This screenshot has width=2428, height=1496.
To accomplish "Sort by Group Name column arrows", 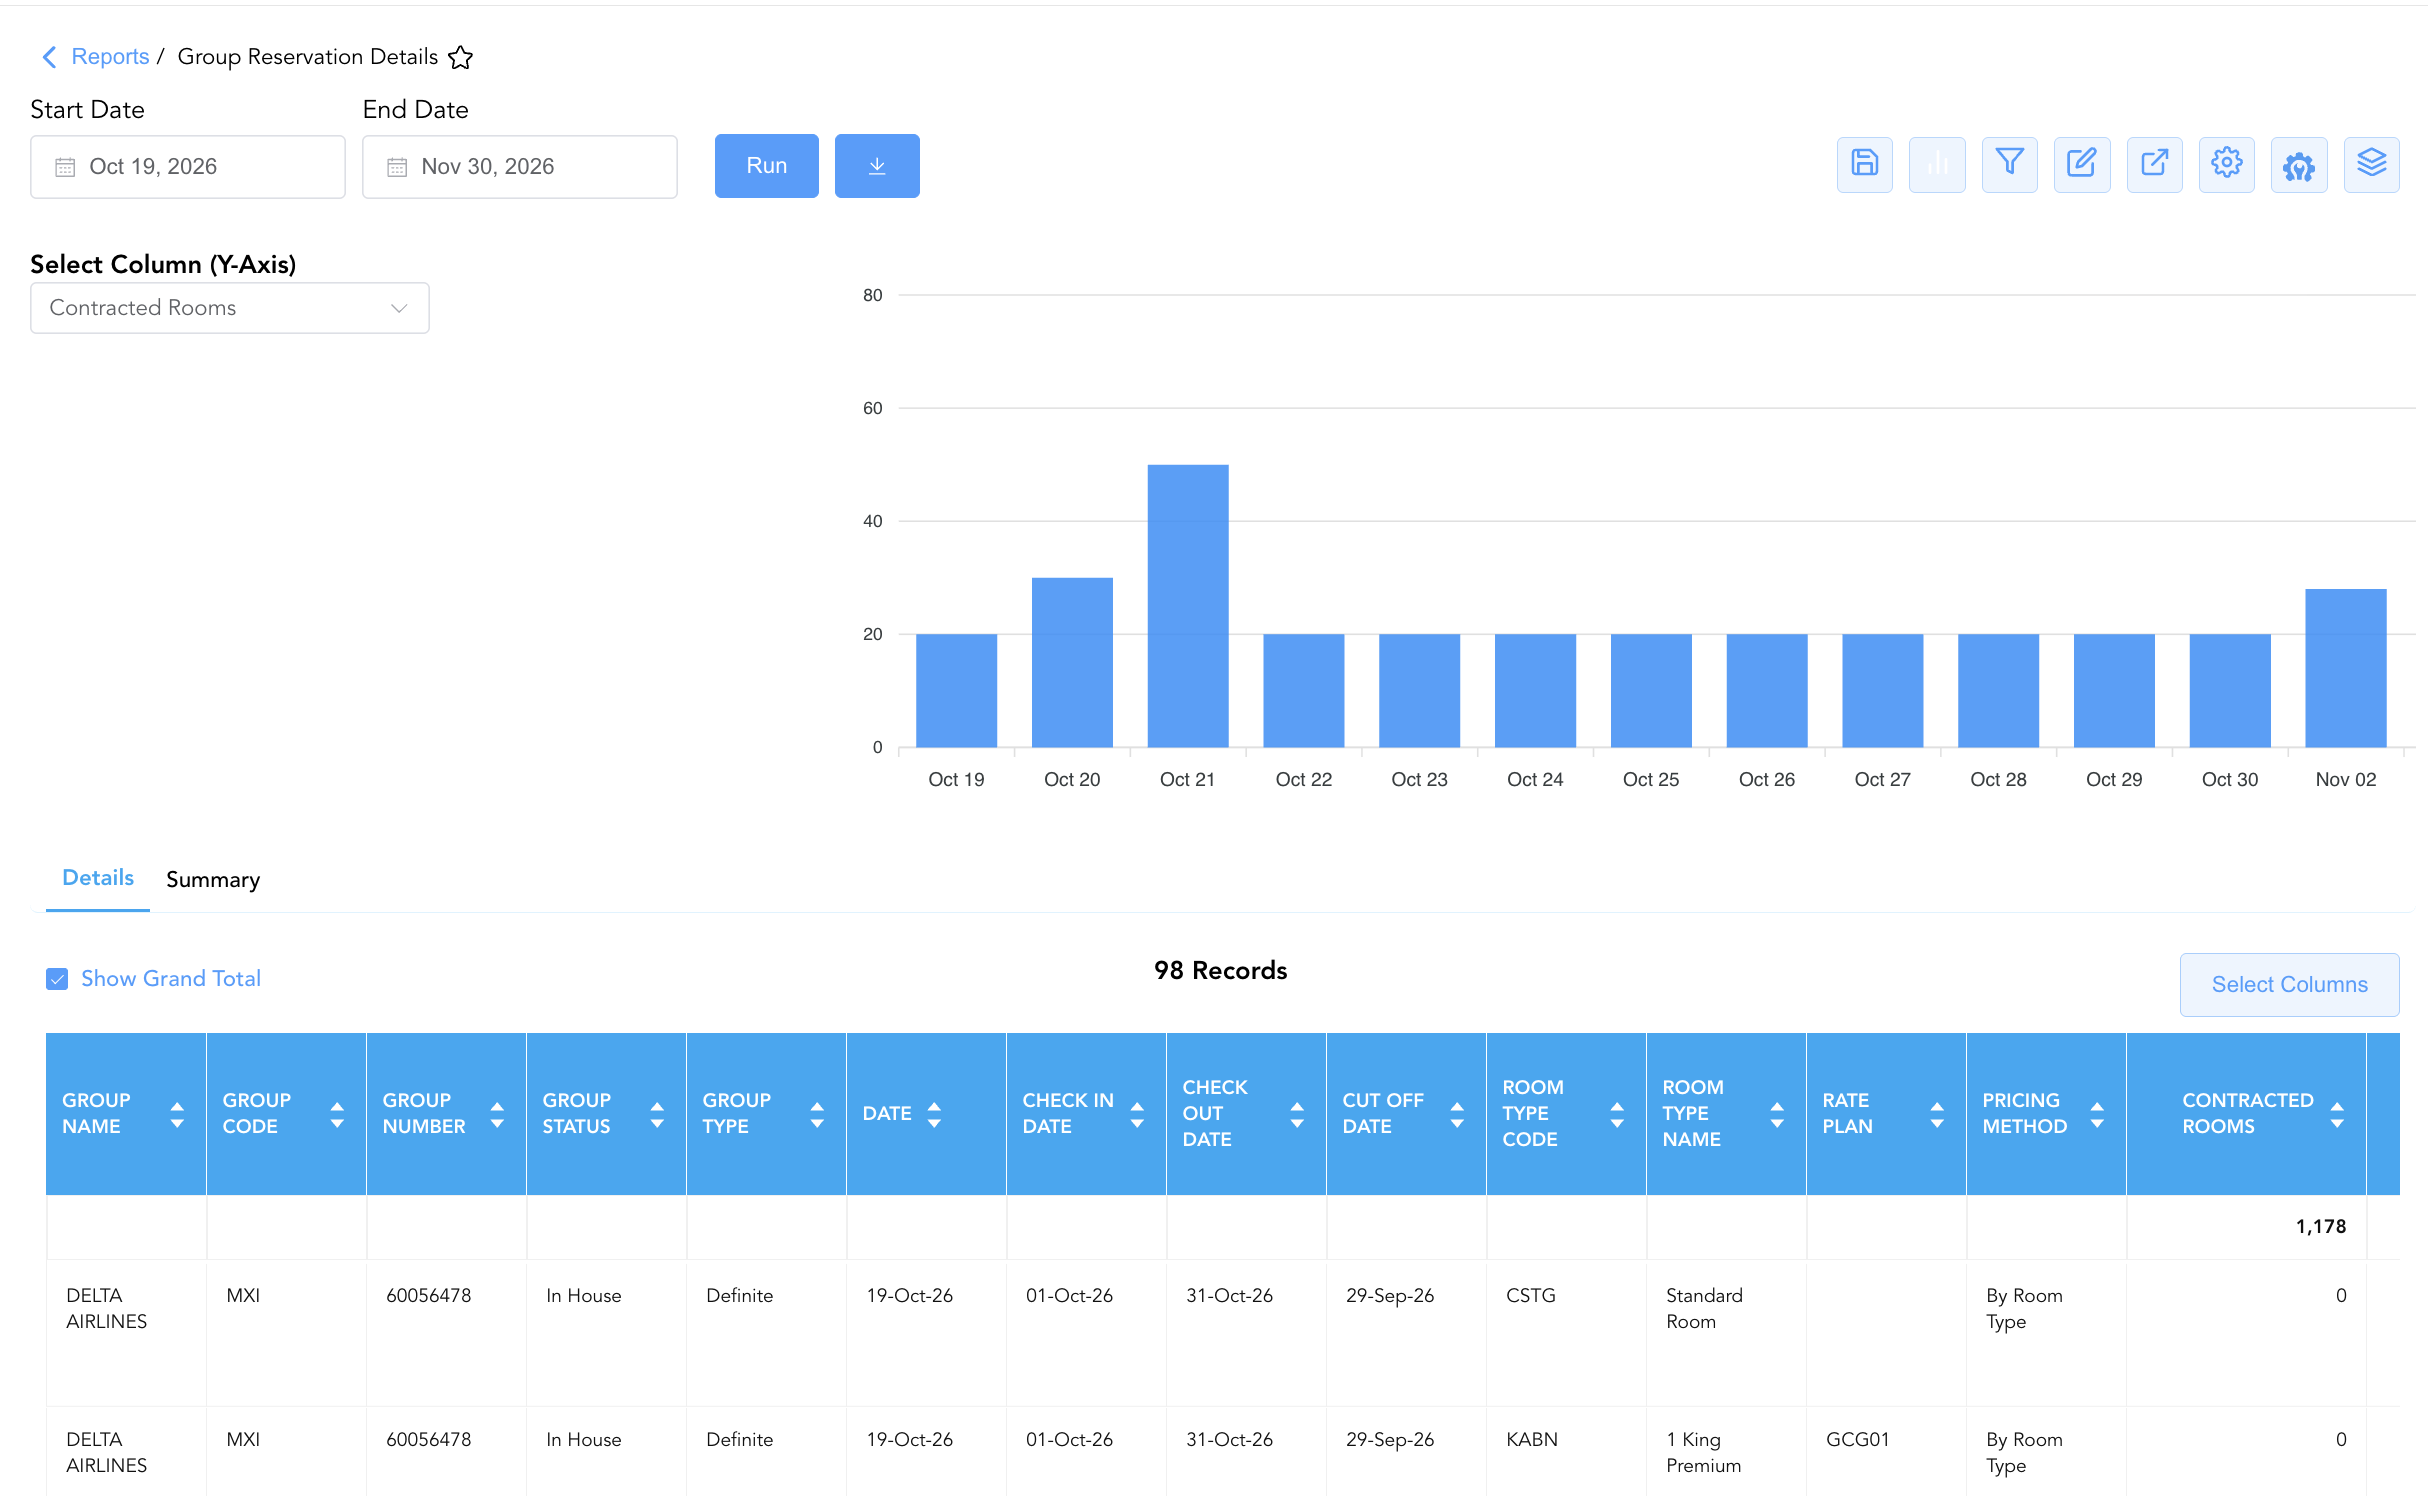I will (x=177, y=1114).
